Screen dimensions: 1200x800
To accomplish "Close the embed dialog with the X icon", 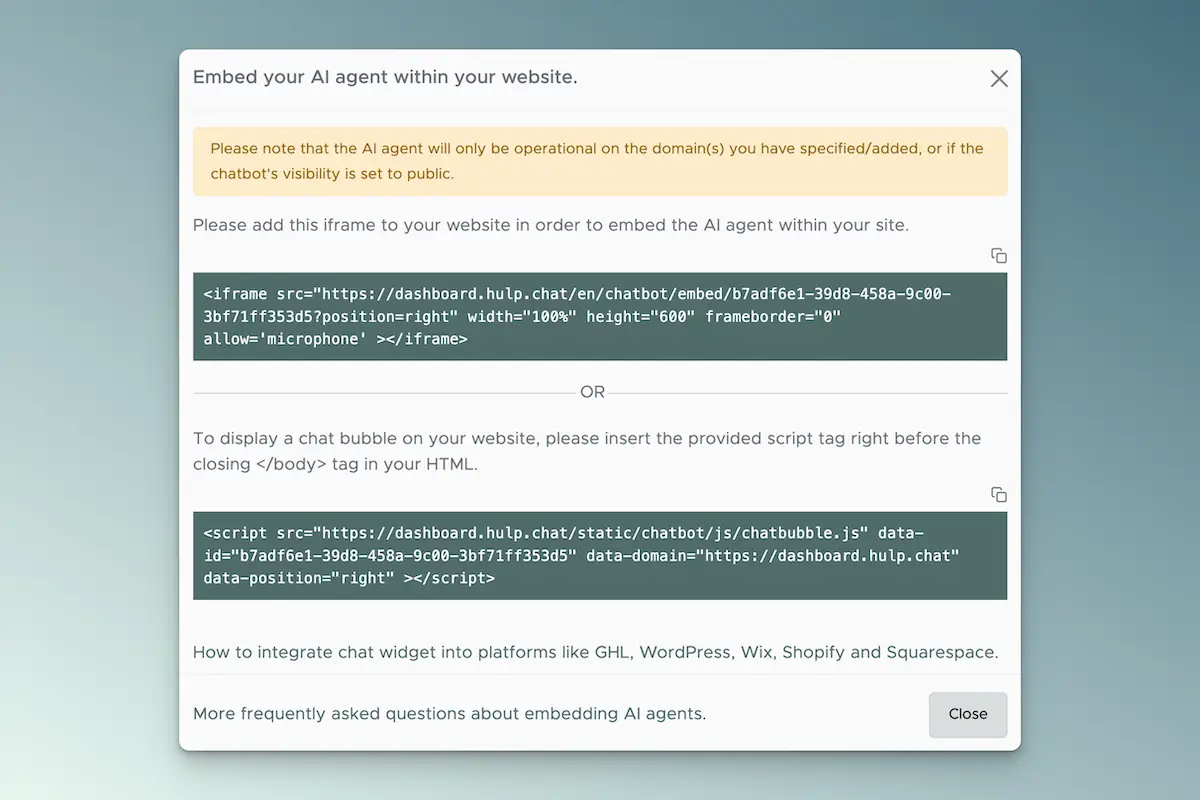I will tap(998, 78).
